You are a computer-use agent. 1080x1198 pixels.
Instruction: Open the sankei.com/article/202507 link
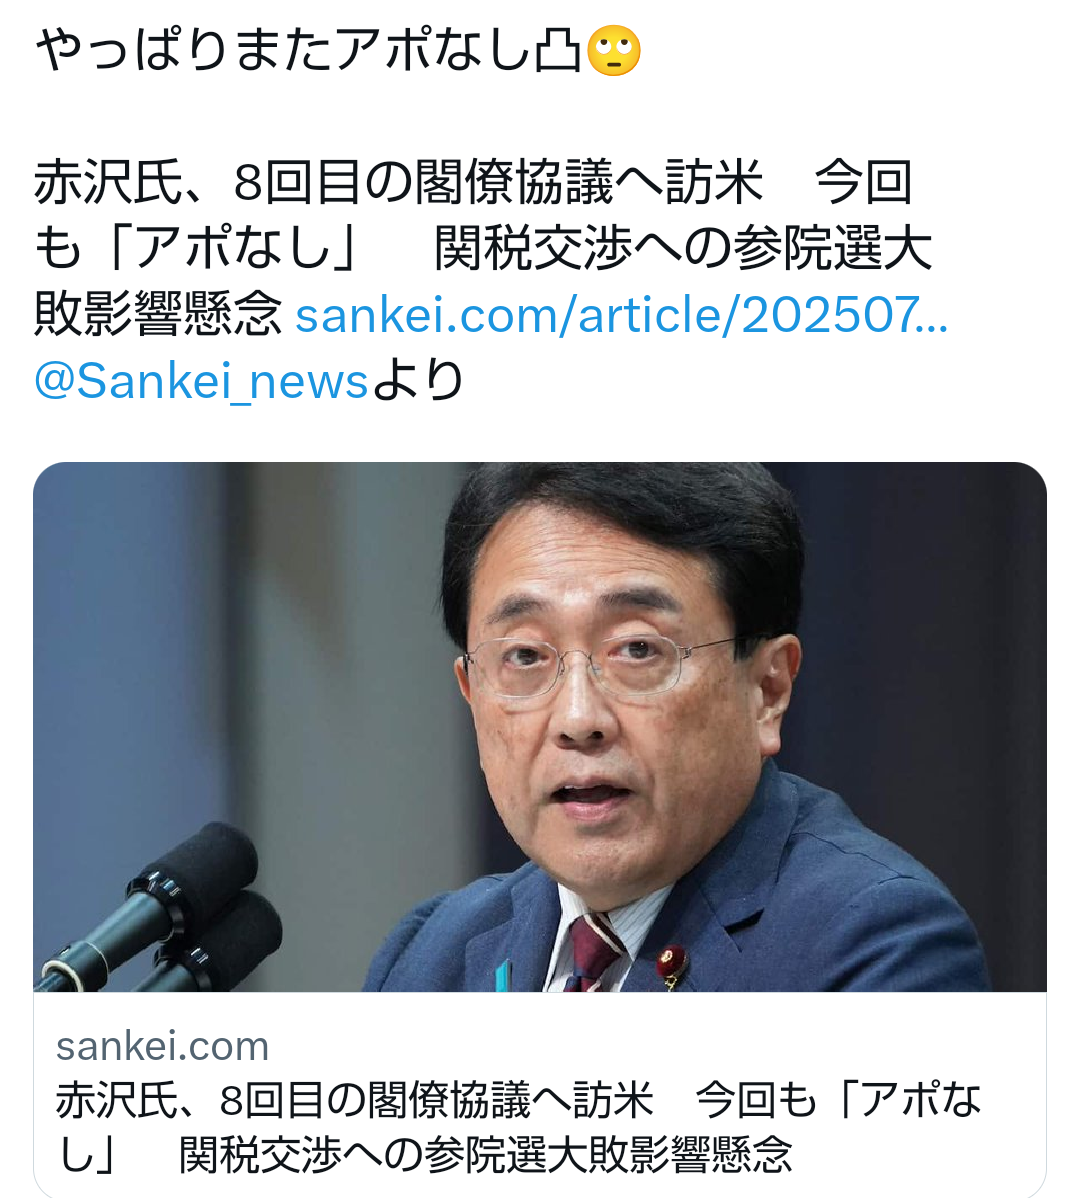coord(621,315)
